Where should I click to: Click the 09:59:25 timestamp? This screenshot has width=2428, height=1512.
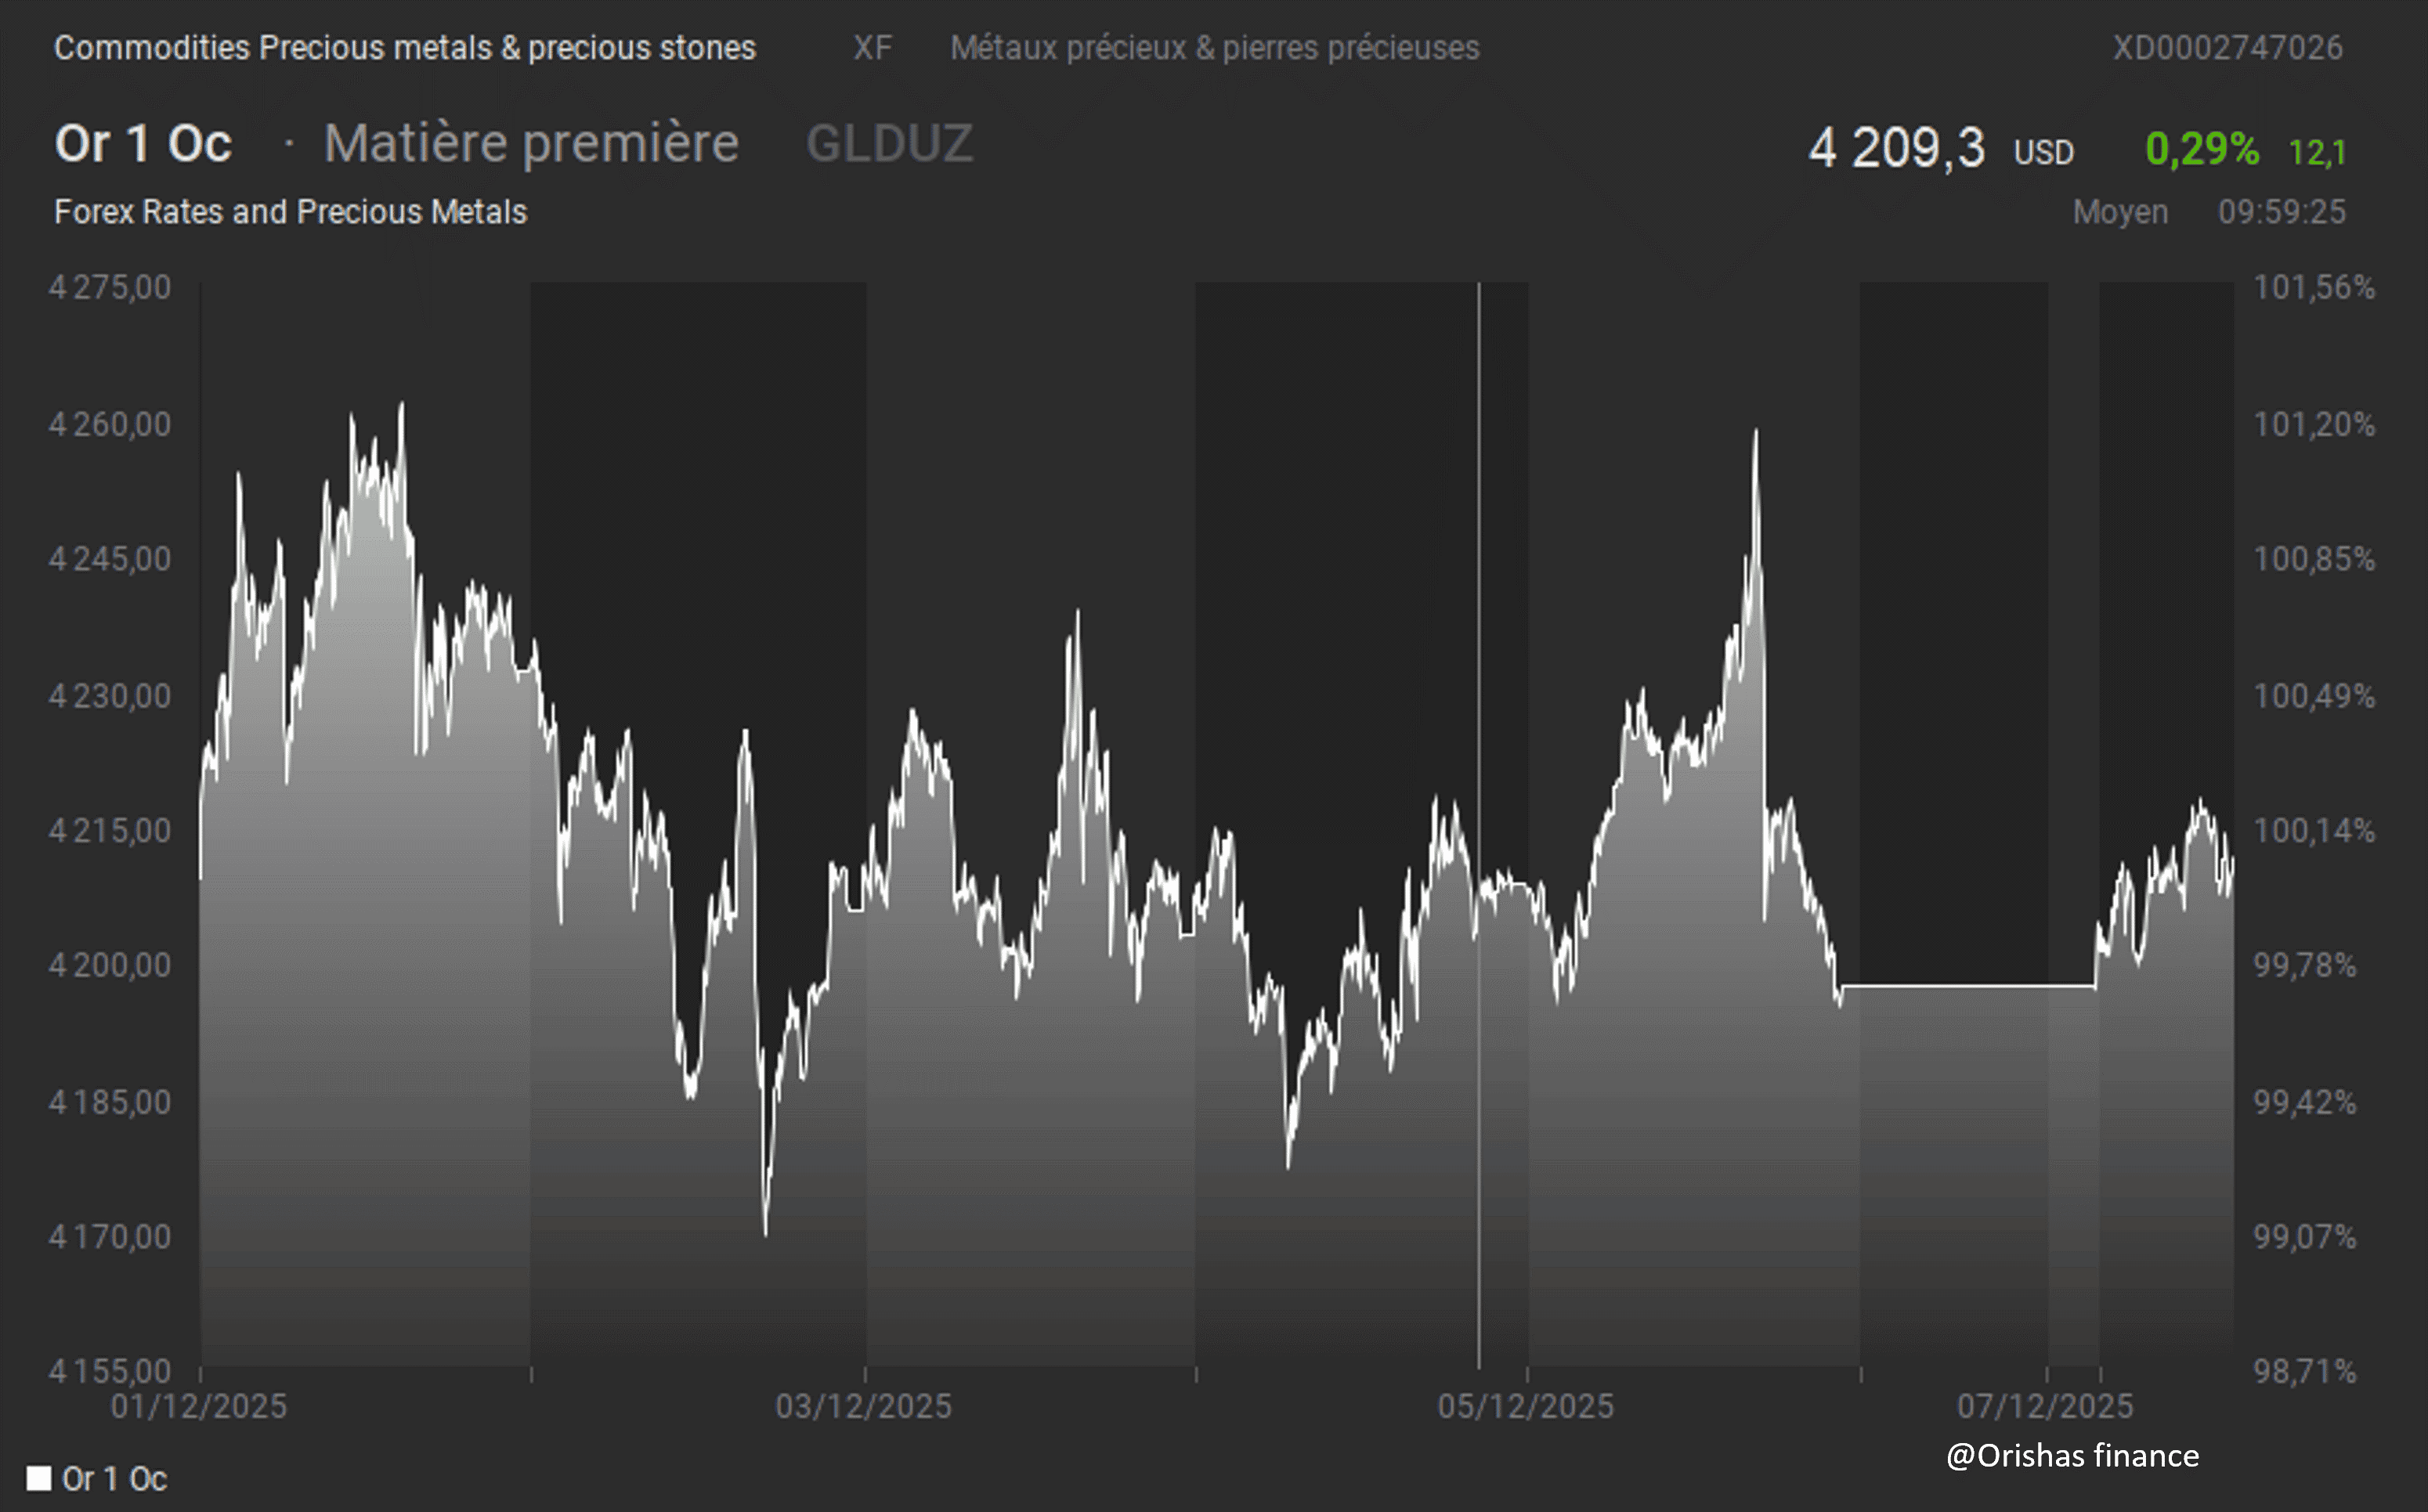[x=2281, y=211]
